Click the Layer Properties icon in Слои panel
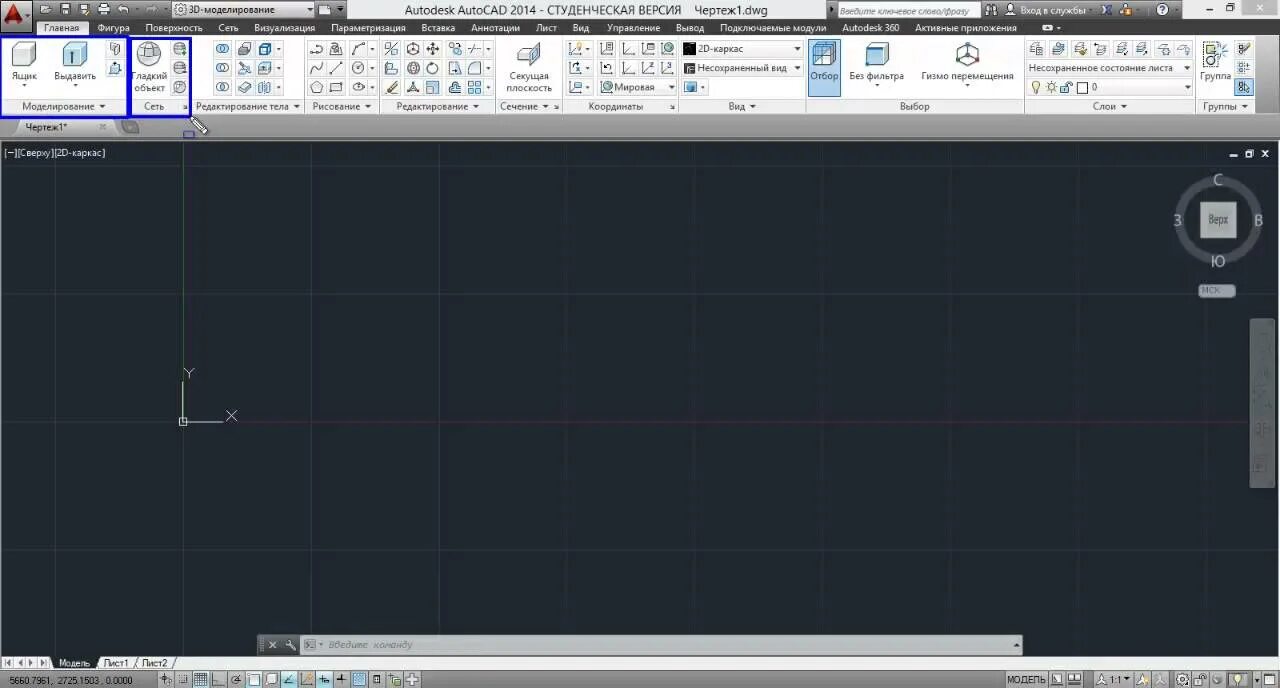Viewport: 1280px width, 688px height. [x=1036, y=49]
